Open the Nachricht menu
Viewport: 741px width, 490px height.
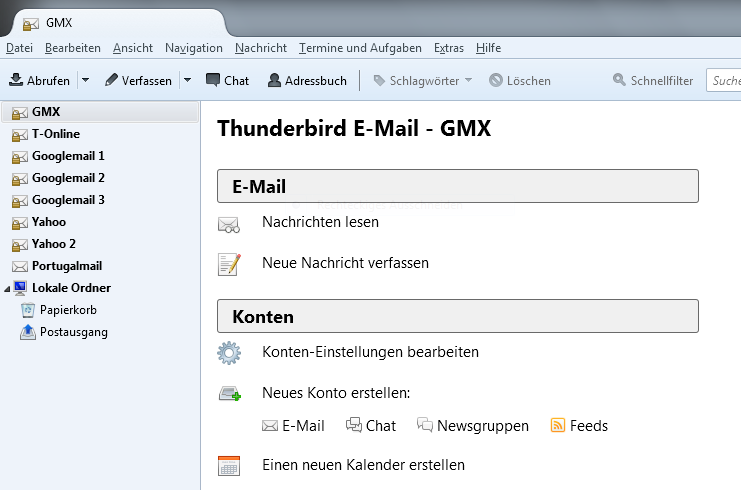point(261,48)
